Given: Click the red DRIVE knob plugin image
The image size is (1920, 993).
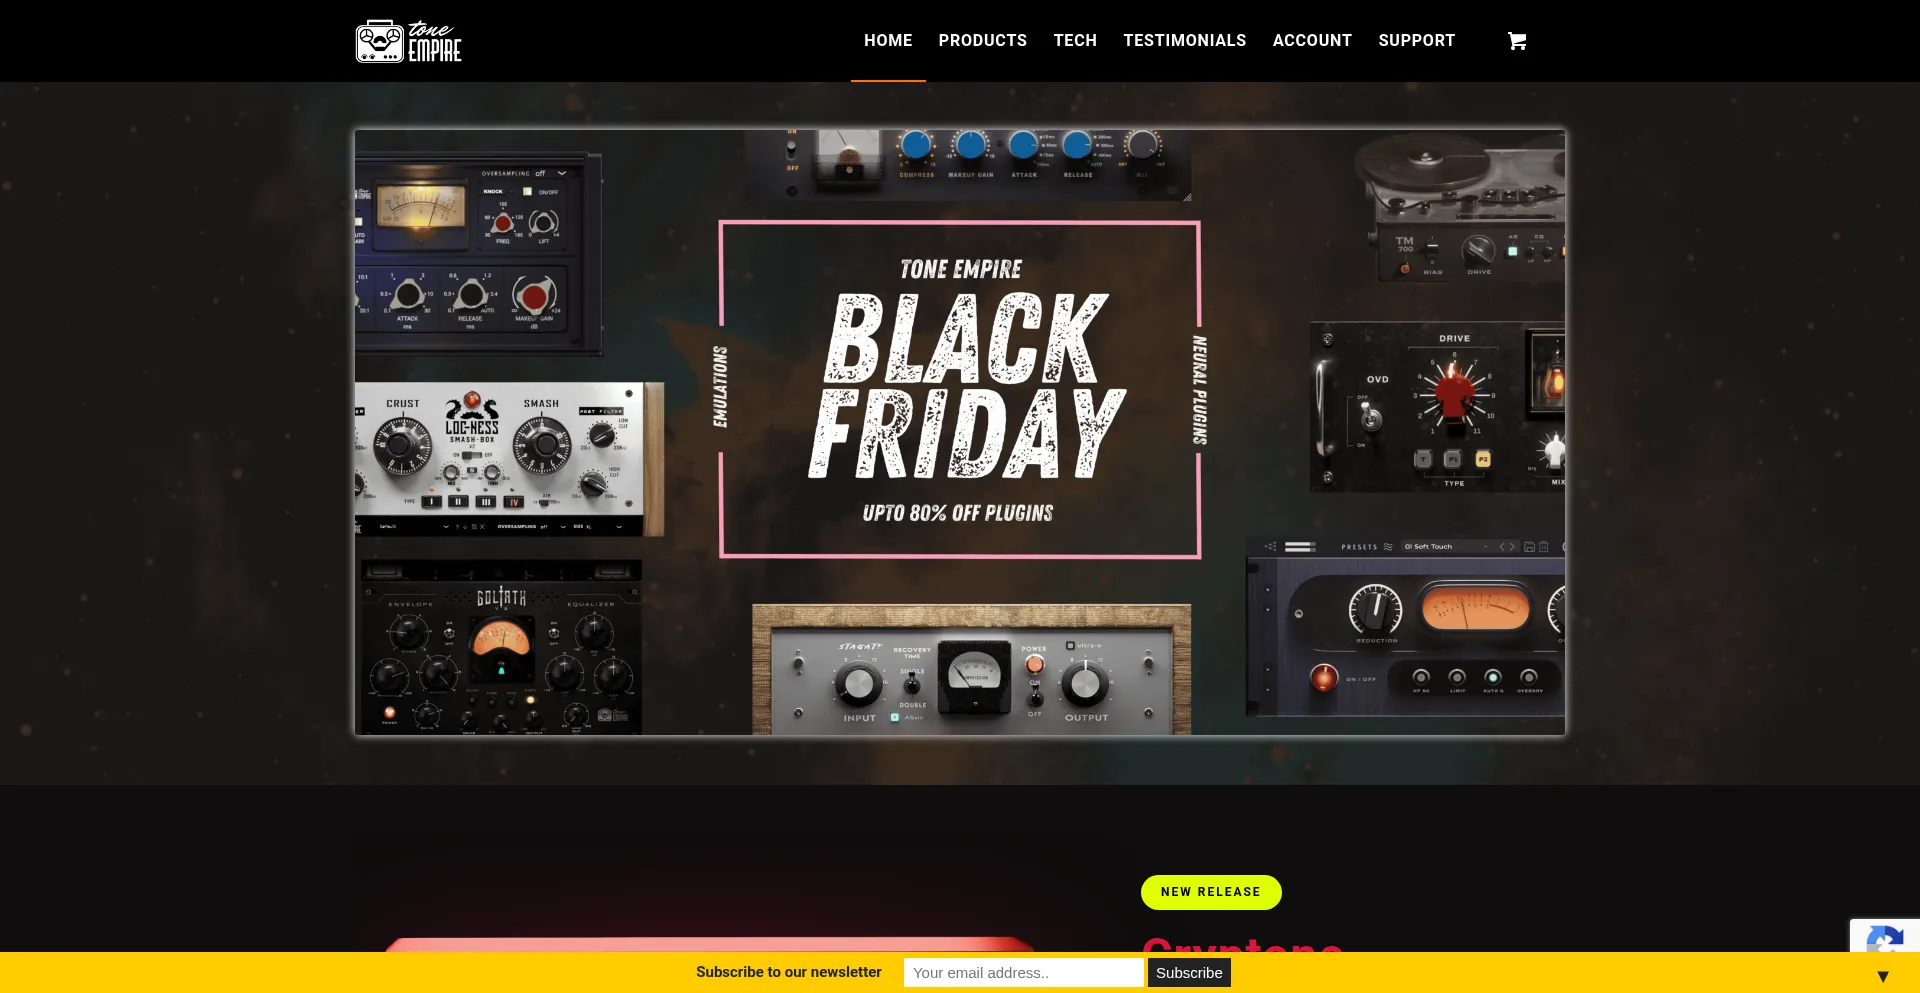Looking at the screenshot, I should pos(1437,407).
